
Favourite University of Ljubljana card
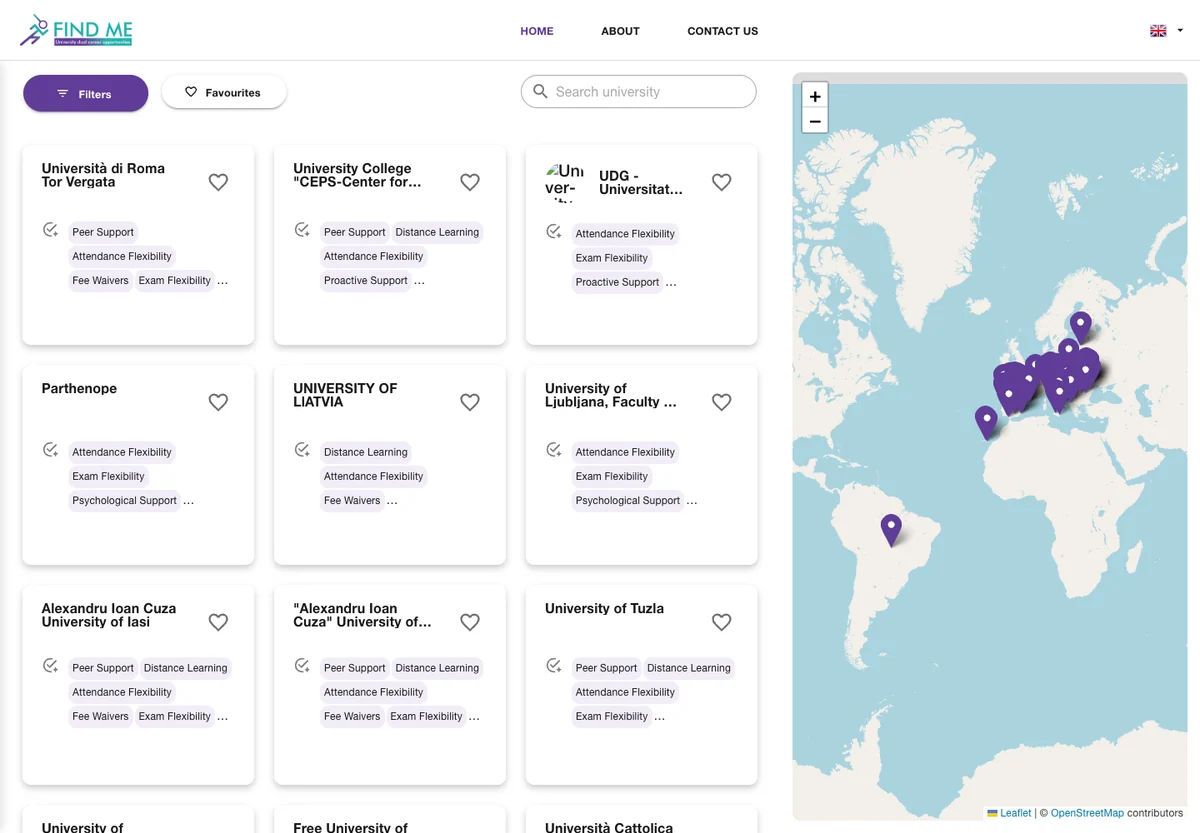(721, 402)
